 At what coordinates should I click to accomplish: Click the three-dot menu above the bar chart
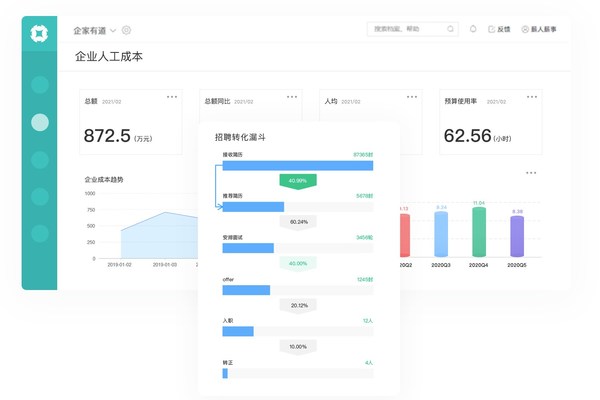click(x=532, y=173)
